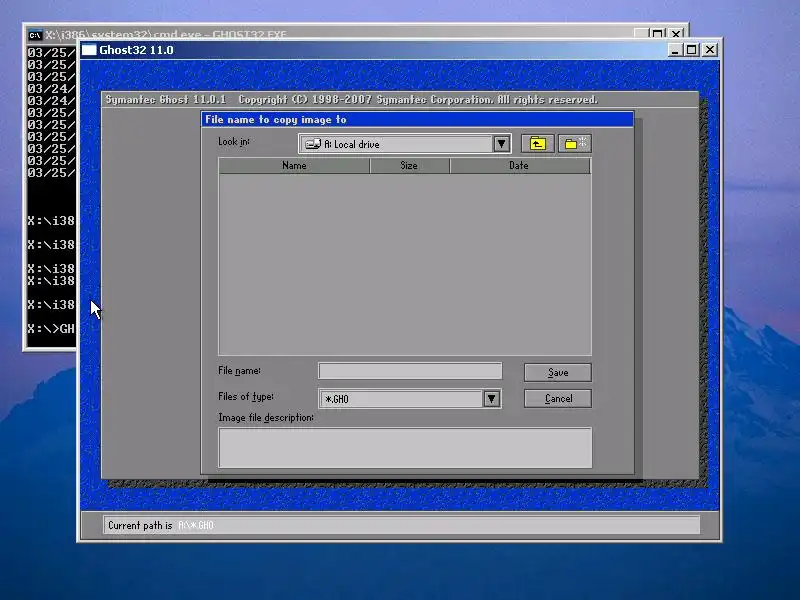
Task: Maximize the Ghost32 11.0 window
Action: click(691, 50)
